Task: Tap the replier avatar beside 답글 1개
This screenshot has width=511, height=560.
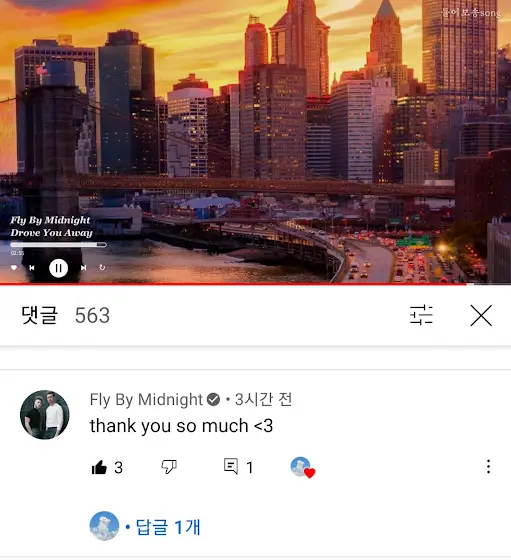Action: click(x=104, y=526)
